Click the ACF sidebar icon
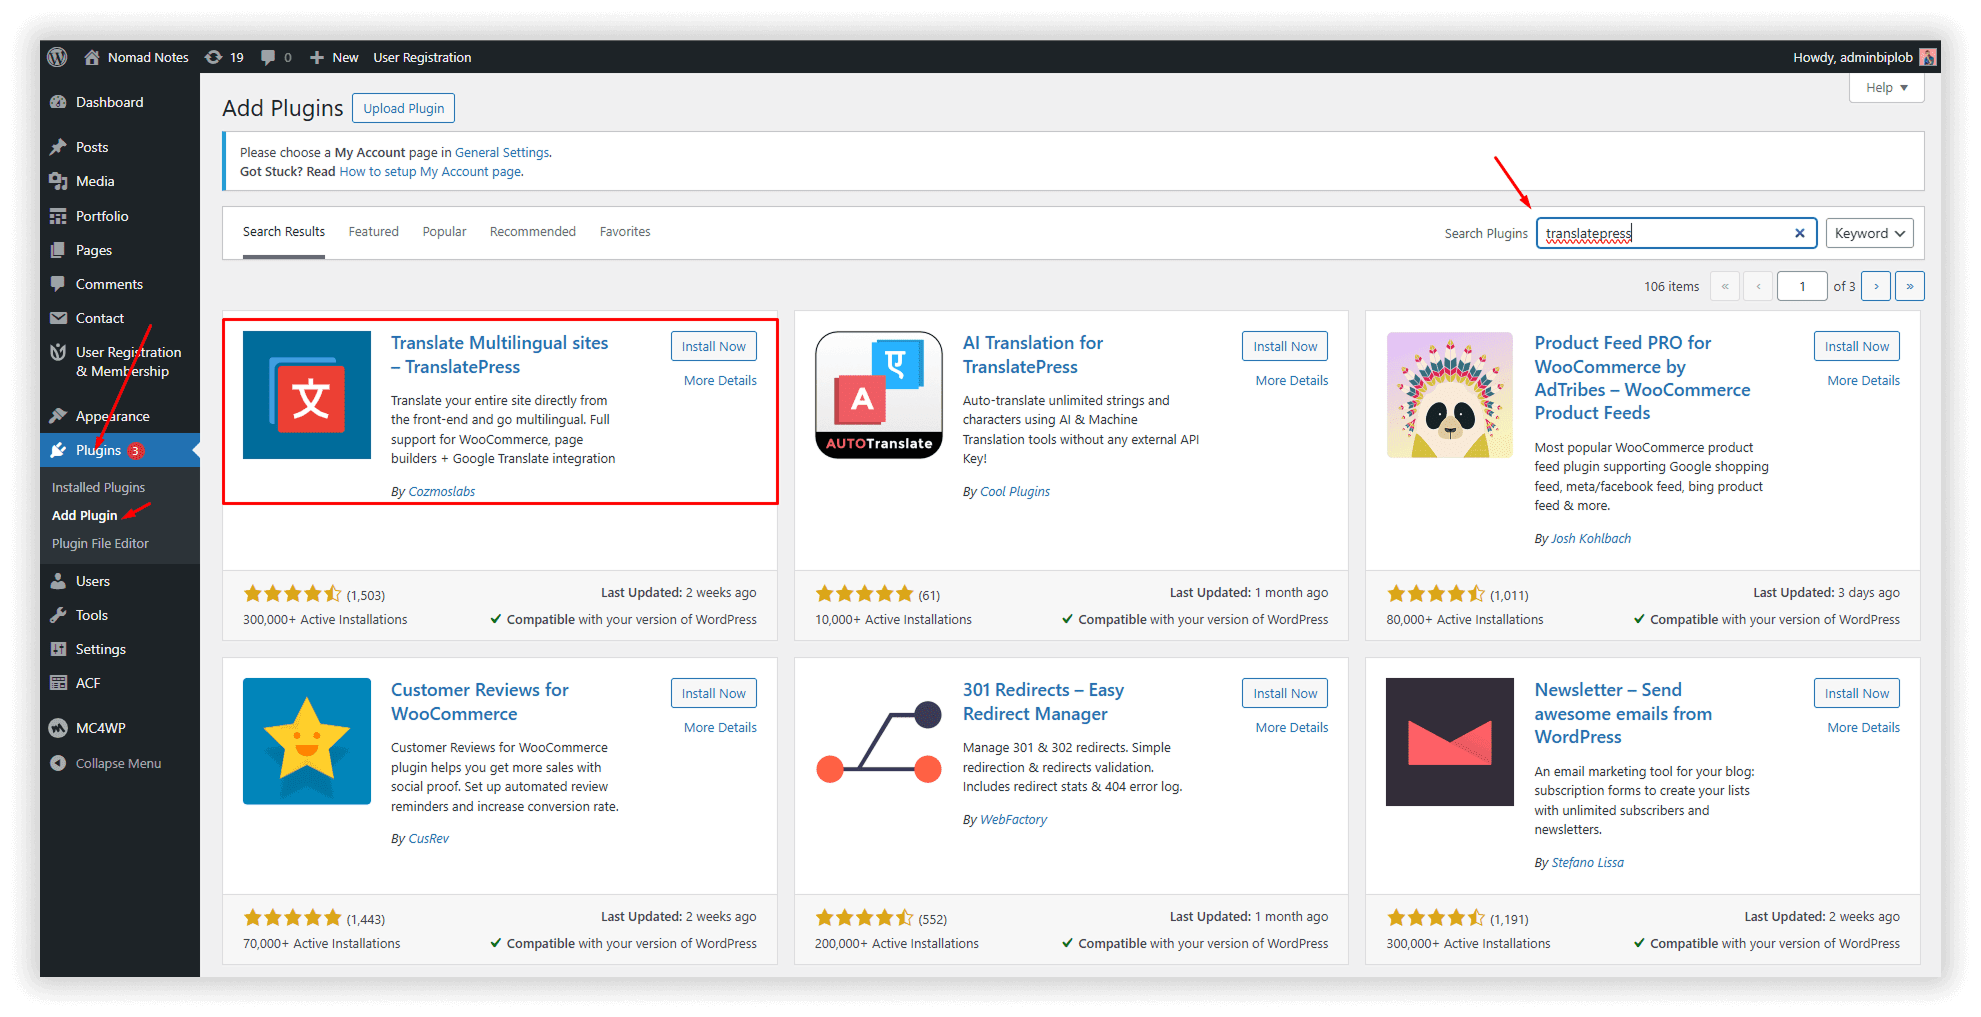 pos(58,683)
